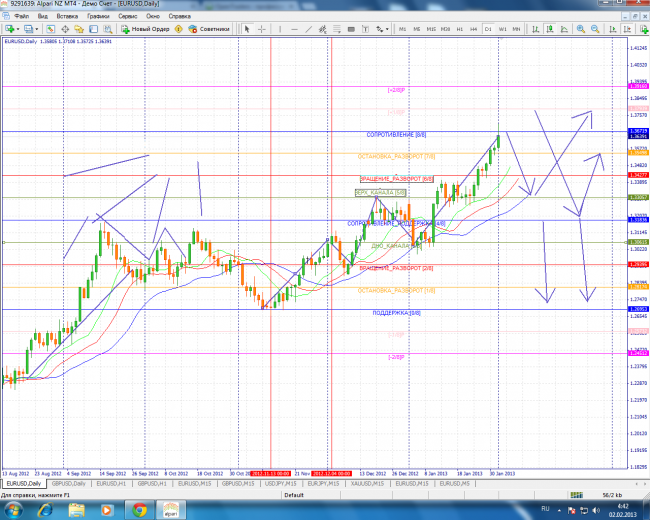Screen dimensions: 650x520
Task: Click the Windows Start button
Action: click(x=17, y=509)
